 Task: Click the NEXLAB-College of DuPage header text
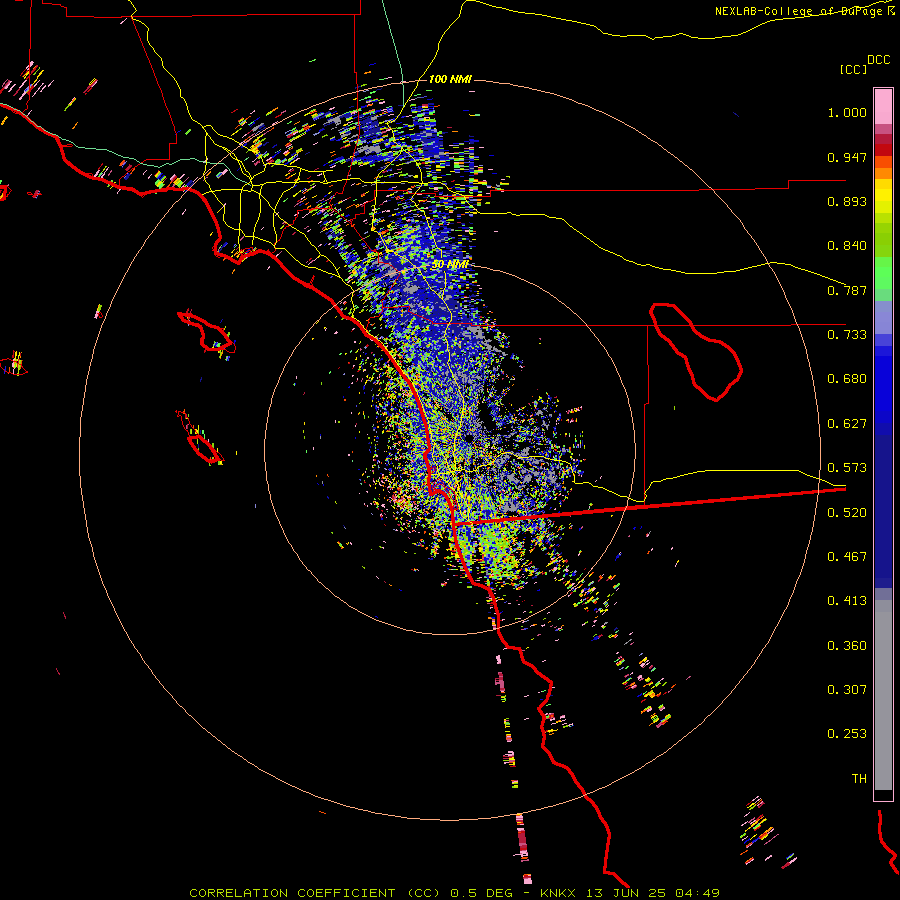point(801,11)
